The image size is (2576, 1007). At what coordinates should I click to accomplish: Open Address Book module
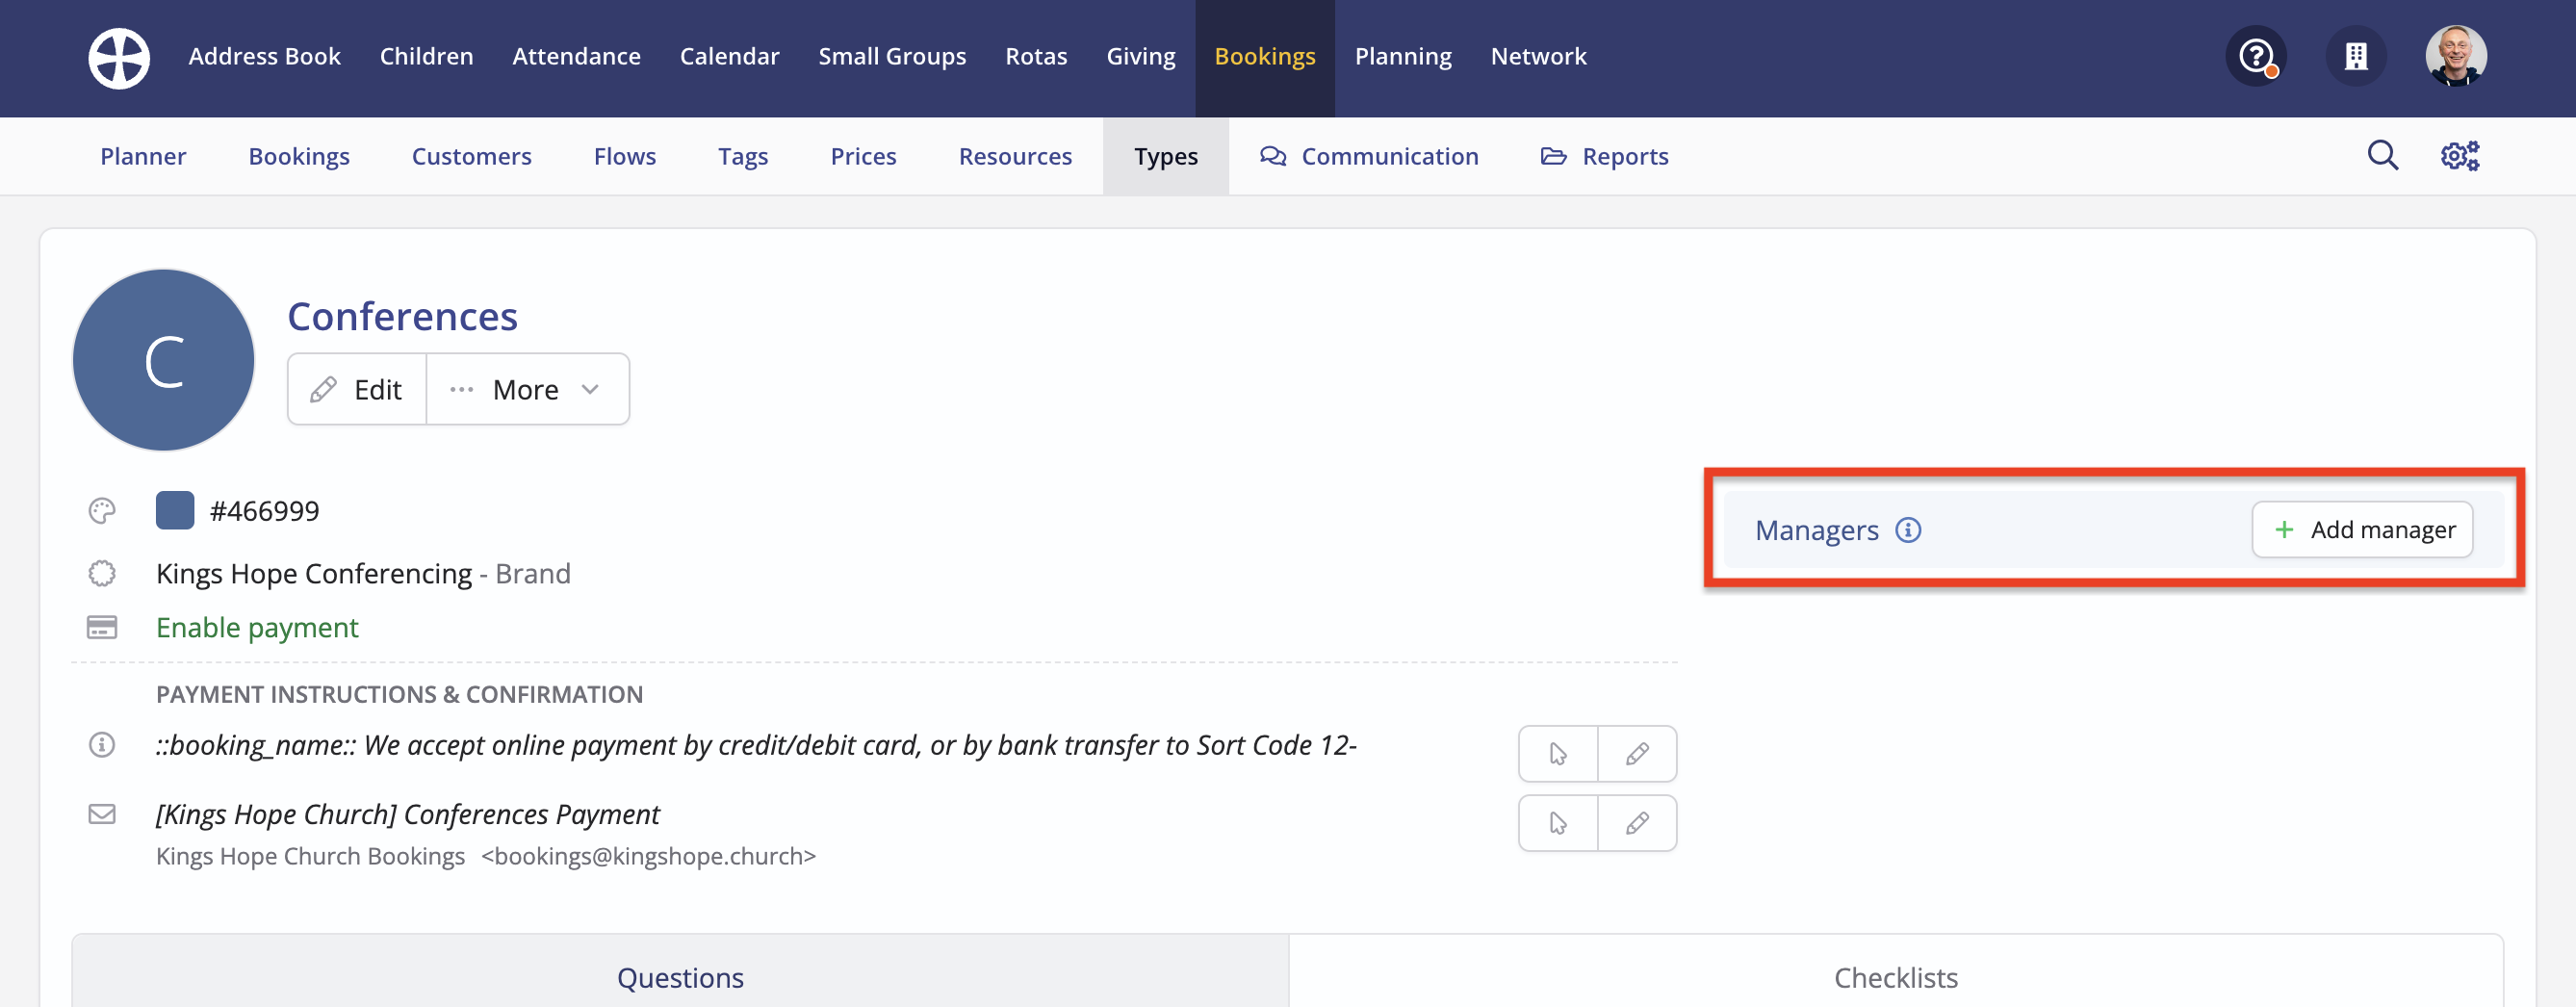tap(264, 56)
